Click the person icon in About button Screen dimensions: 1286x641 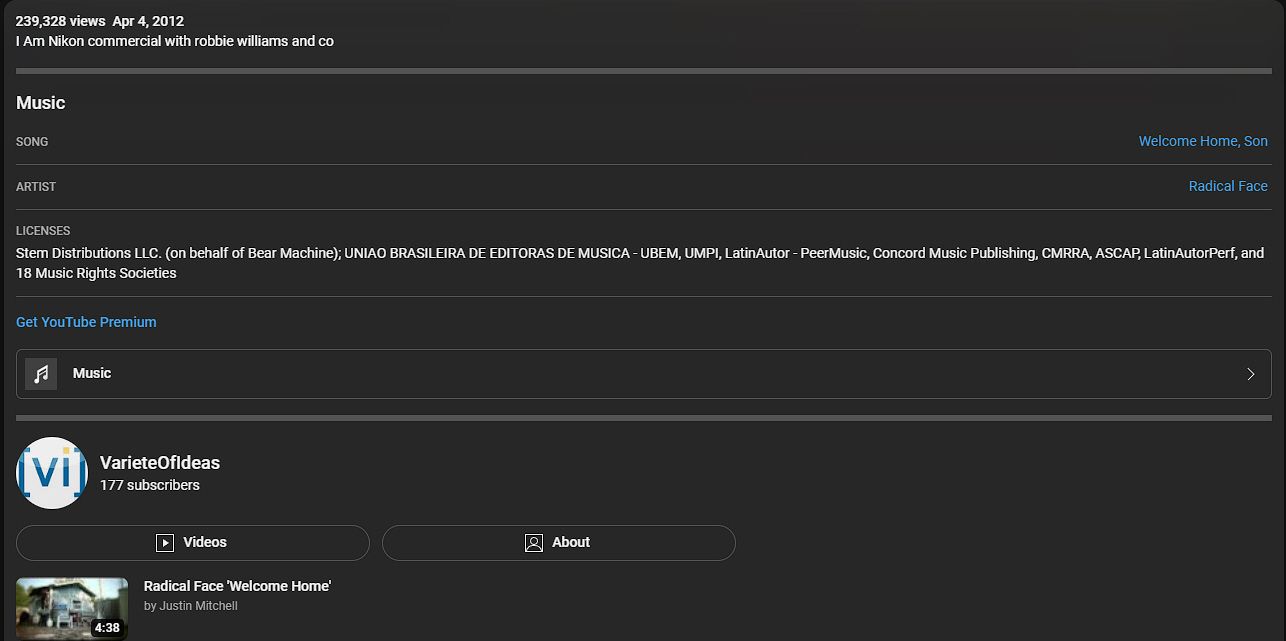[534, 543]
